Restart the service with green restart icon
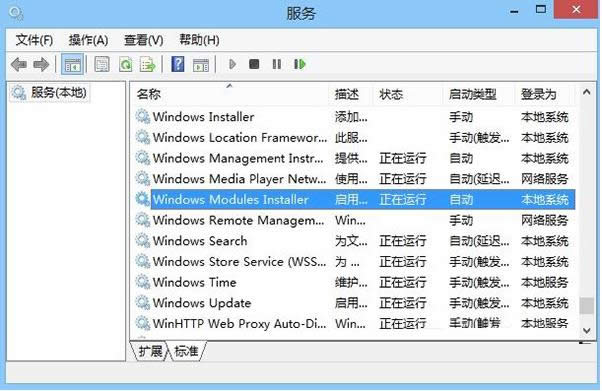Viewport: 602px width, 391px height. click(299, 64)
